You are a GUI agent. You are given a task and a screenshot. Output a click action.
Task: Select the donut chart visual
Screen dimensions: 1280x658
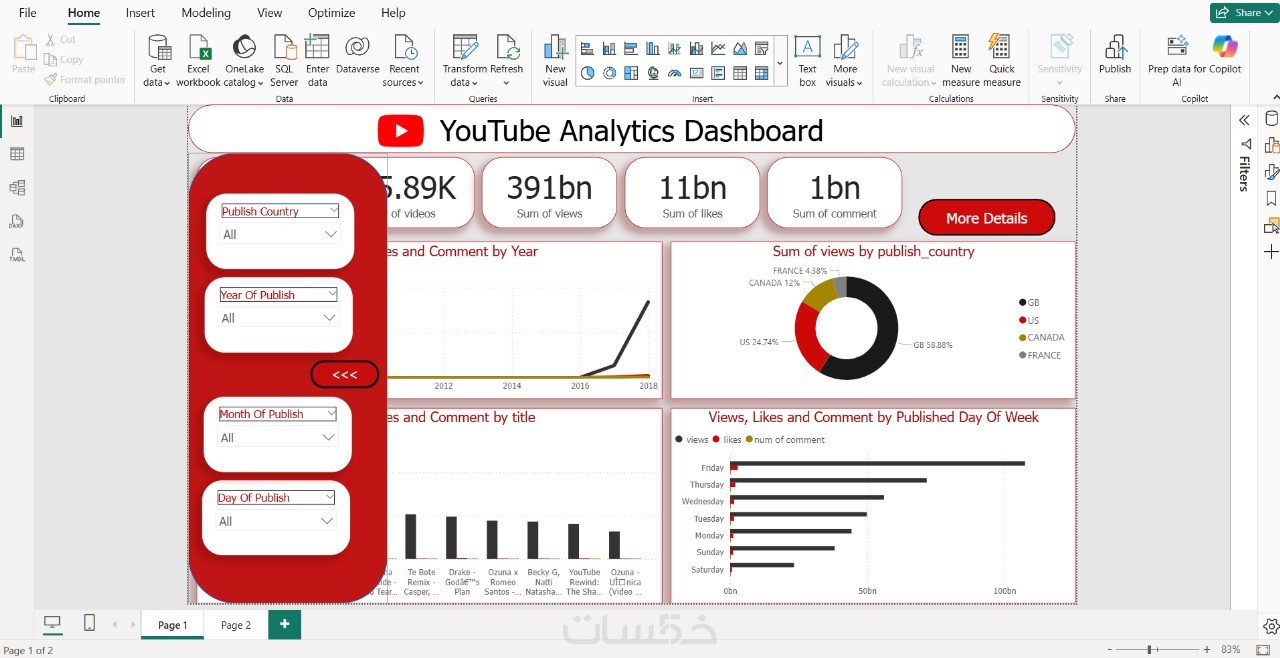click(x=609, y=73)
